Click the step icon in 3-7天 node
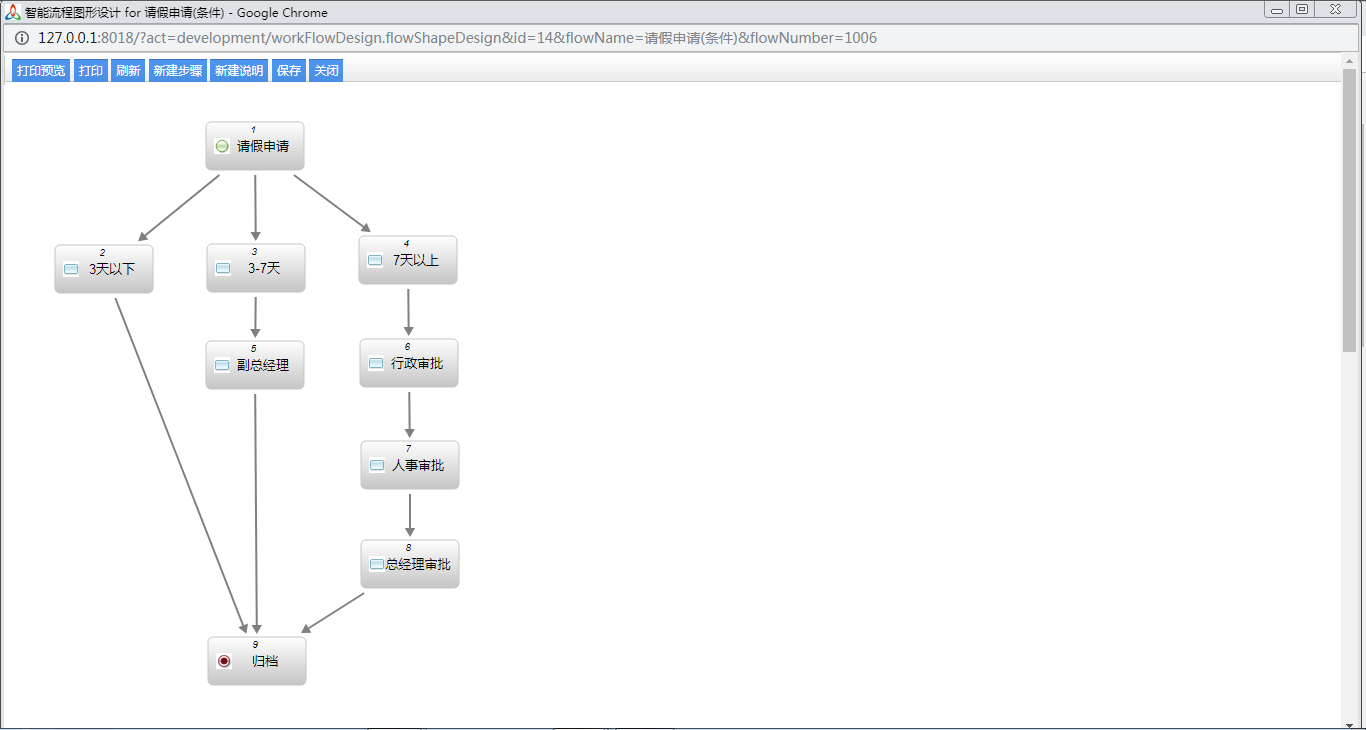 pyautogui.click(x=223, y=269)
